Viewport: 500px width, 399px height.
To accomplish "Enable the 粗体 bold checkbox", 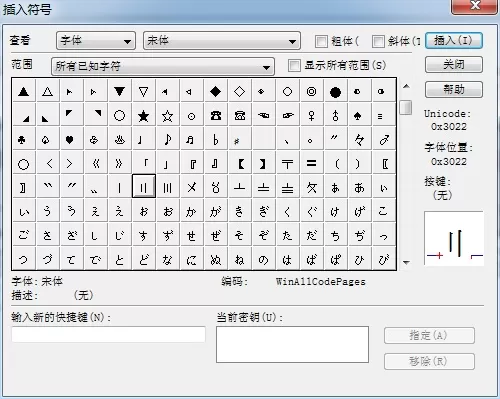I will click(x=321, y=41).
